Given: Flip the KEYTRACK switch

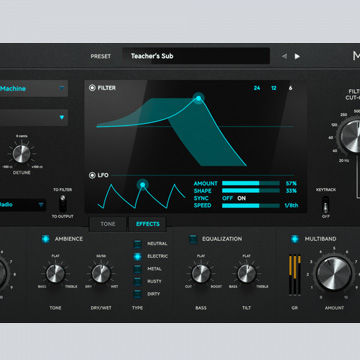Looking at the screenshot, I should tap(326, 204).
